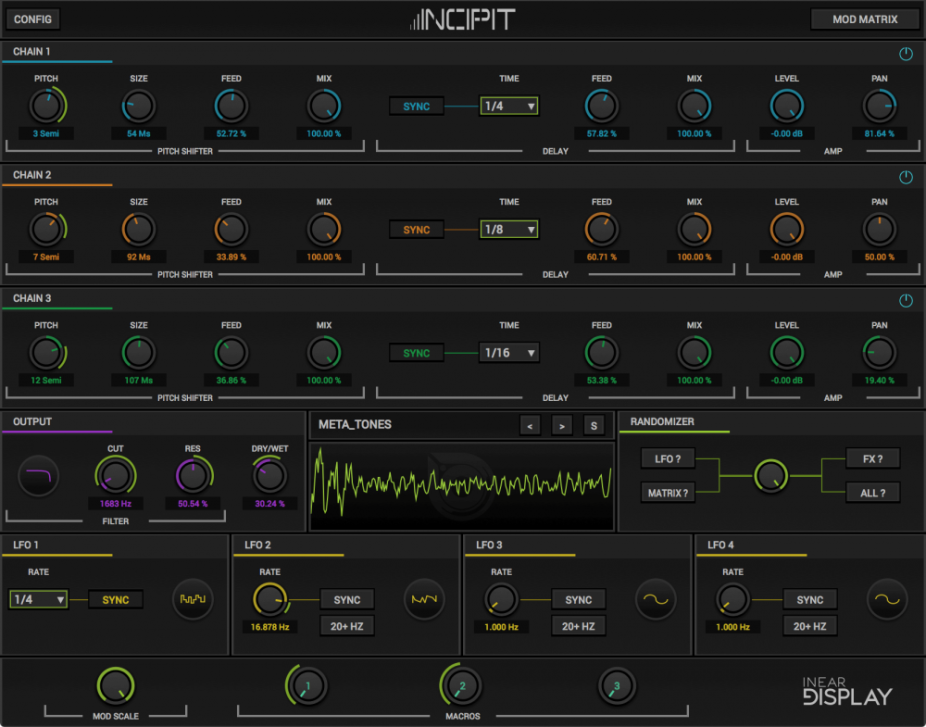Viewport: 926px width, 727px height.
Task: Open Chain 1 delay time dropdown
Action: coord(509,106)
